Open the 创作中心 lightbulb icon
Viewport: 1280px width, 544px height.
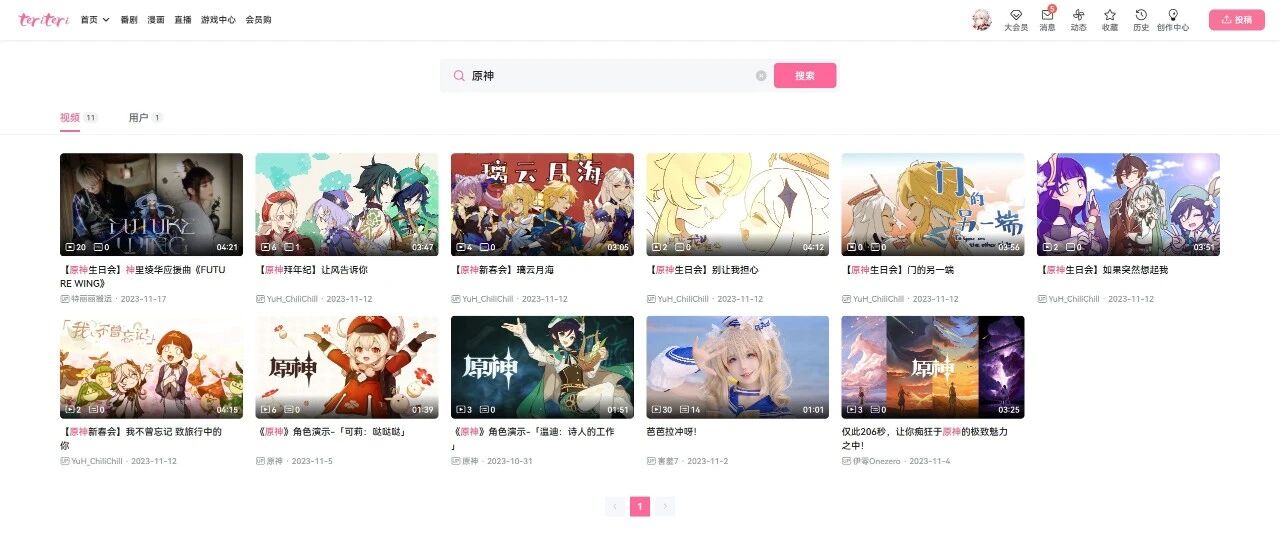1173,15
